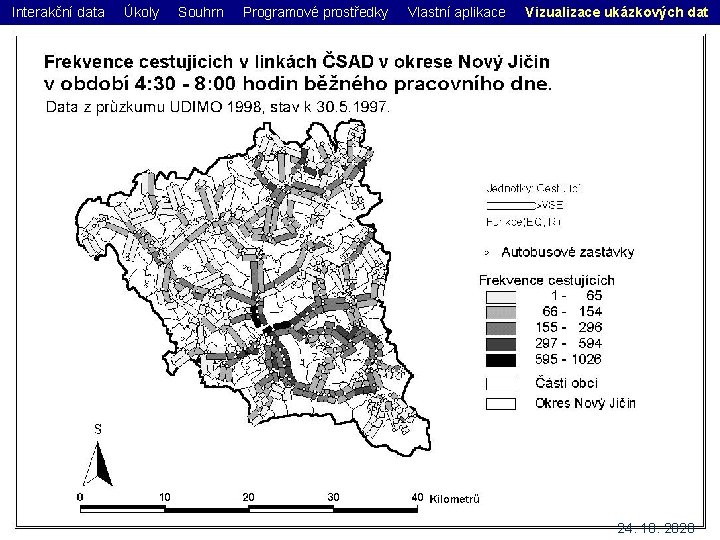Image resolution: width=720 pixels, height=540 pixels.
Task: Click the Jednotky legend text above the arrow
Action: click(534, 188)
